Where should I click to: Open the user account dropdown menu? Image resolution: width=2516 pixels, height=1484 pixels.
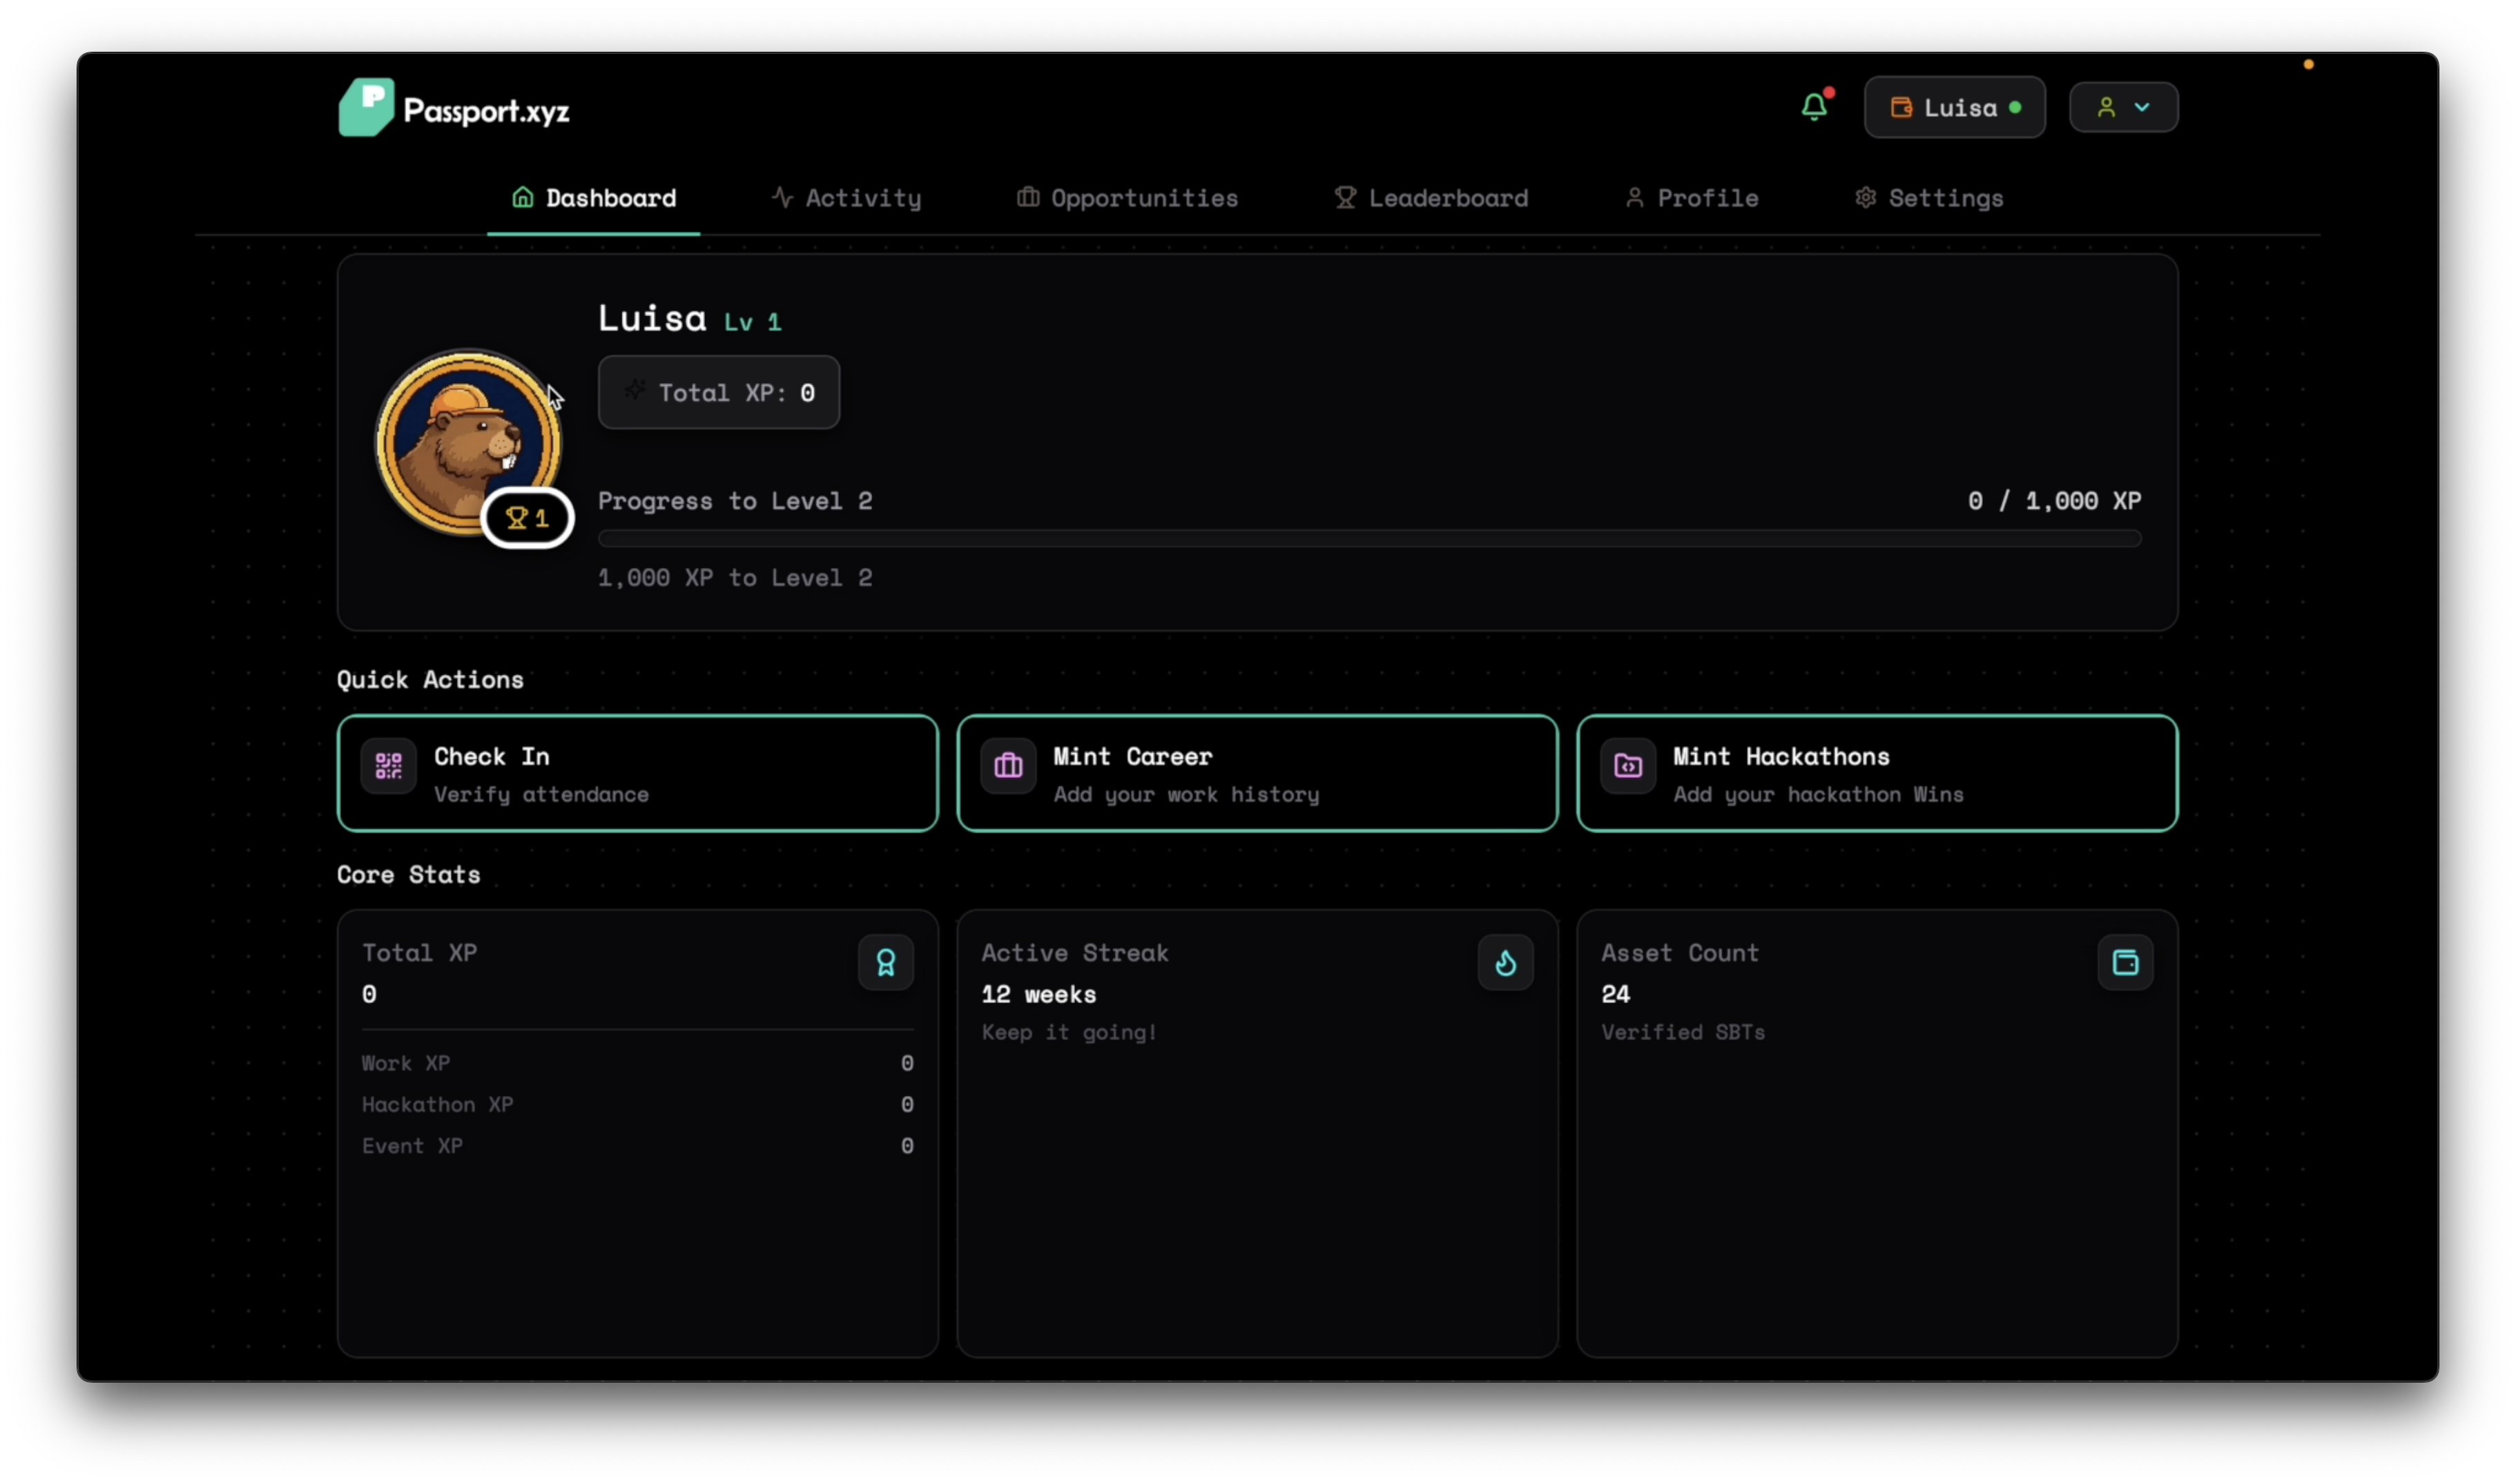pyautogui.click(x=2123, y=107)
